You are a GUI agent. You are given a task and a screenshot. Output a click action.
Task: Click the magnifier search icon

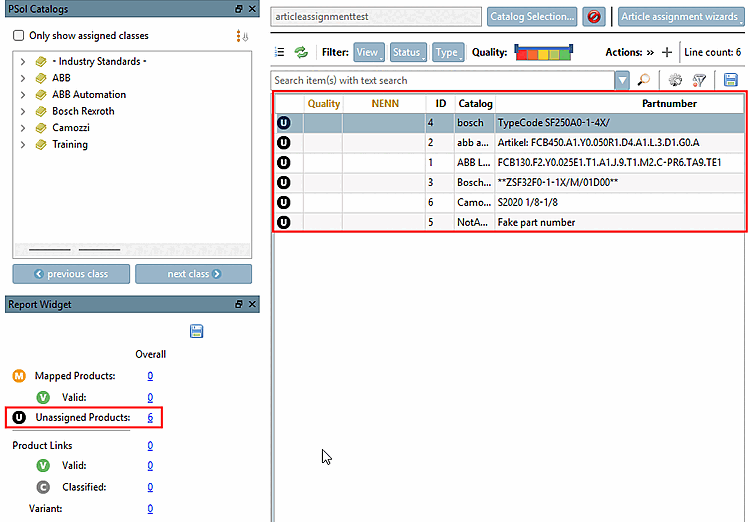[644, 80]
